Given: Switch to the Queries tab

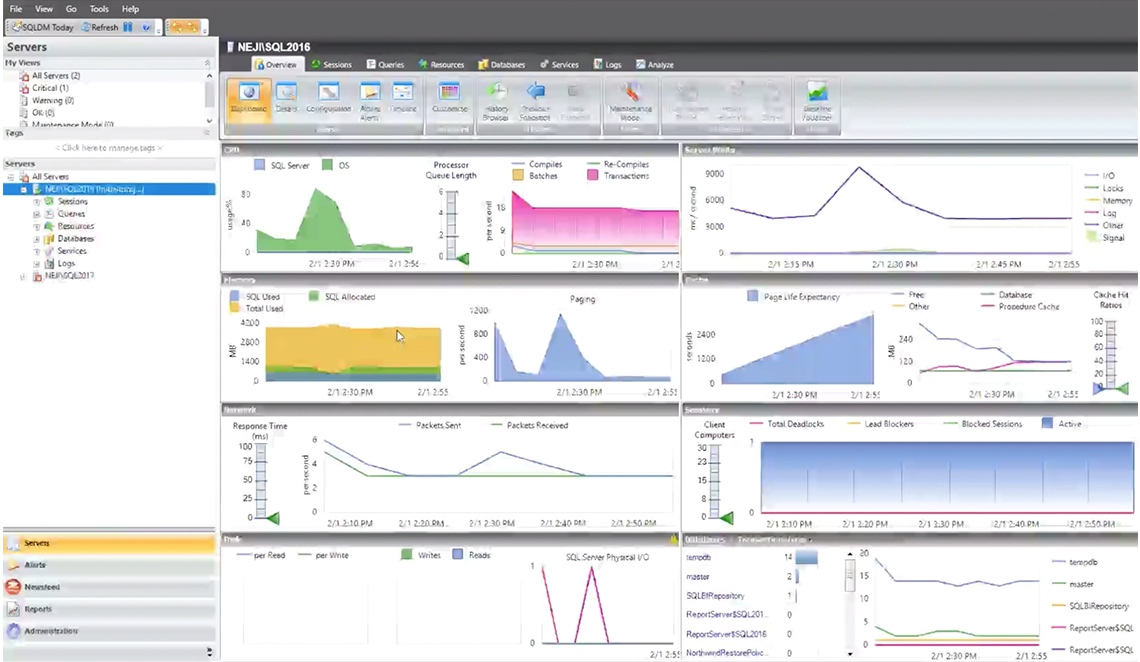Looking at the screenshot, I should [x=384, y=65].
